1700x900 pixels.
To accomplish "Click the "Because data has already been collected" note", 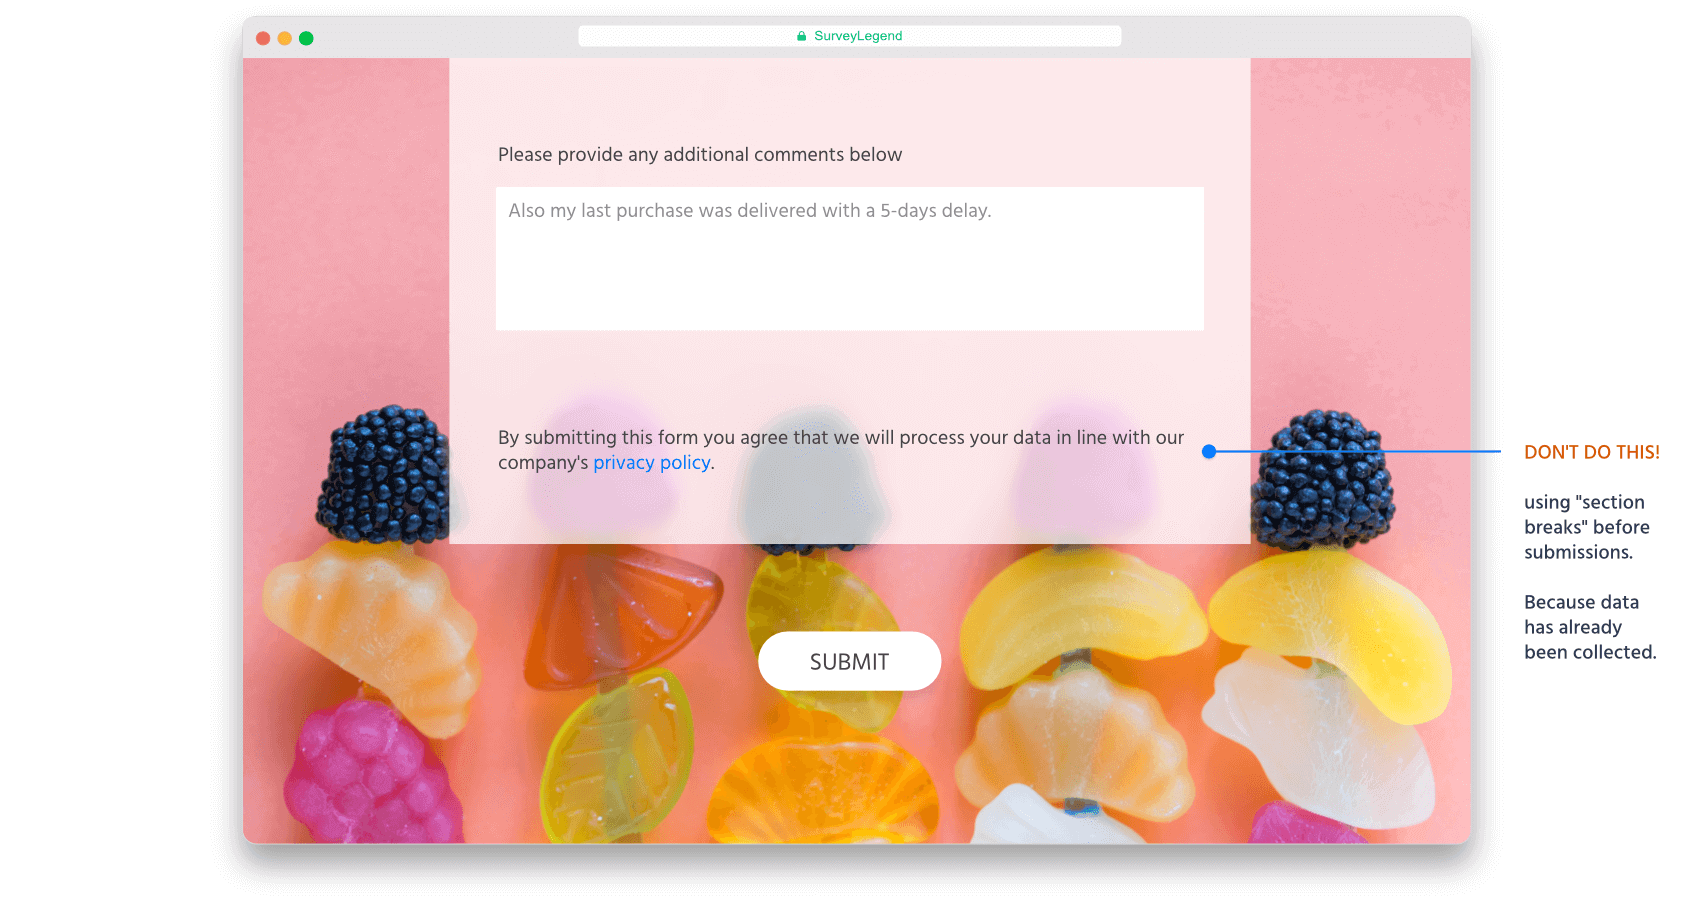I will point(1590,627).
